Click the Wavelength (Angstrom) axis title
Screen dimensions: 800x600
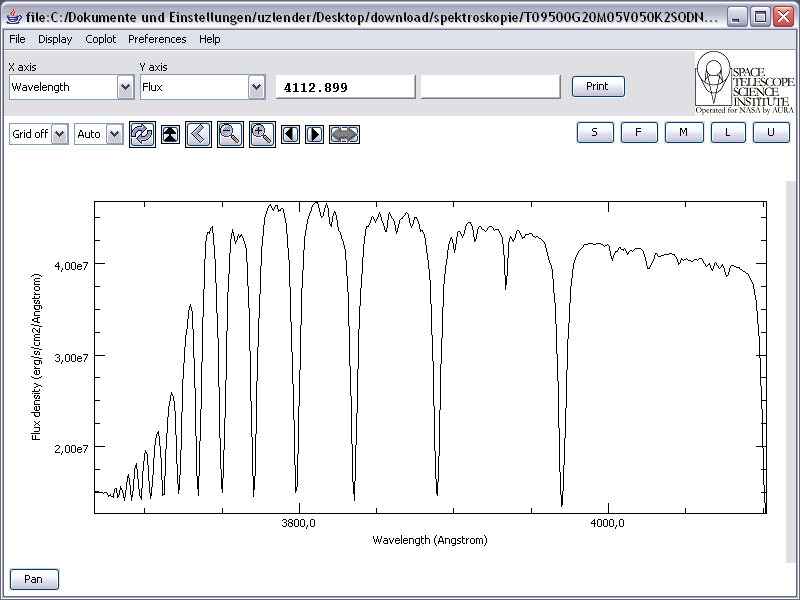(x=430, y=540)
